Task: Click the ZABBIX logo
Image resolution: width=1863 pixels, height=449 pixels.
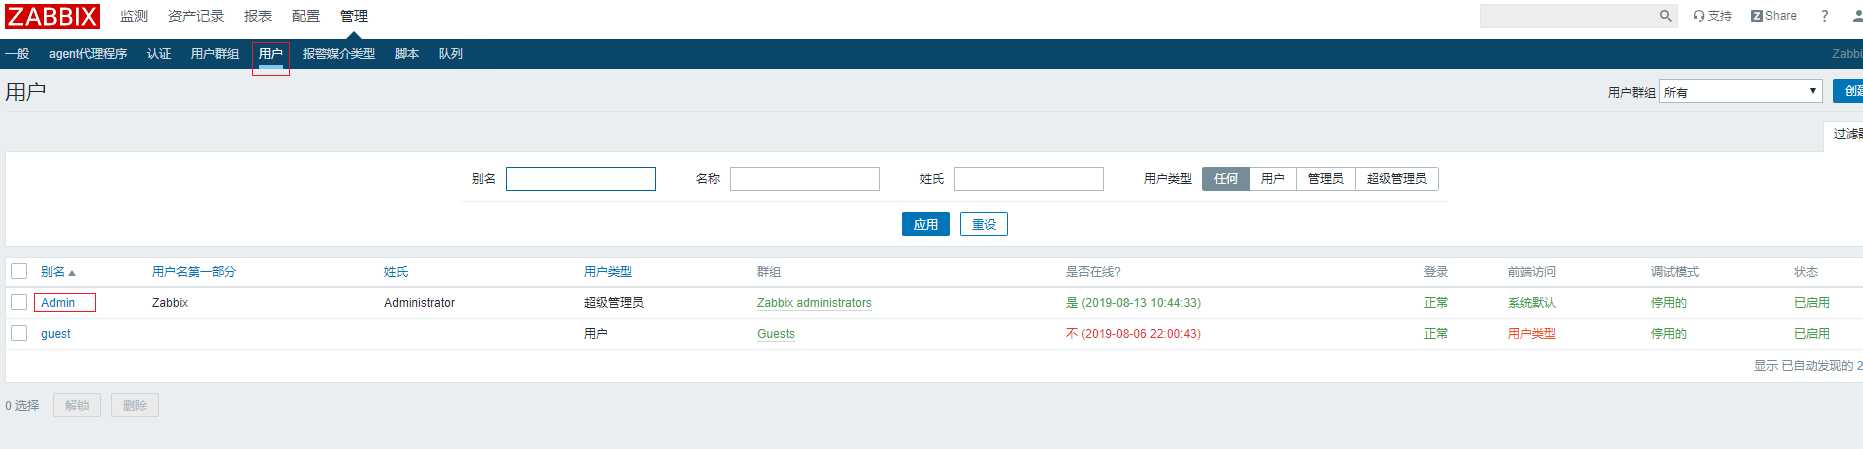Action: click(53, 16)
